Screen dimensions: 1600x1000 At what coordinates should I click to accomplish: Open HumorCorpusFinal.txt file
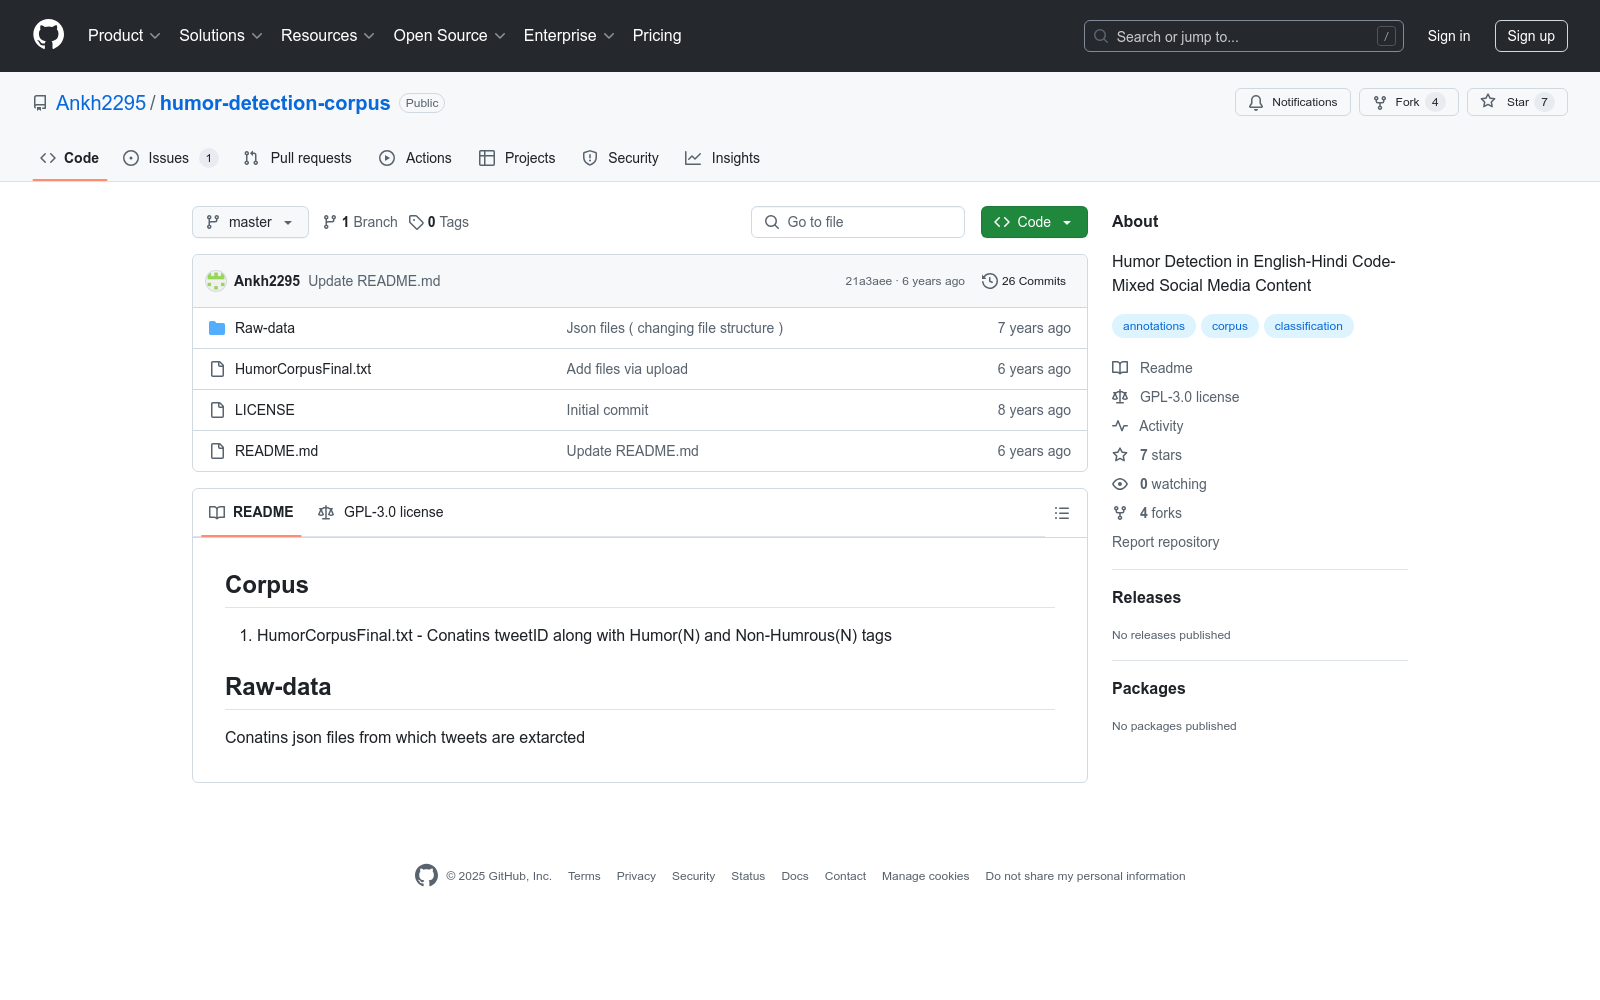[303, 369]
